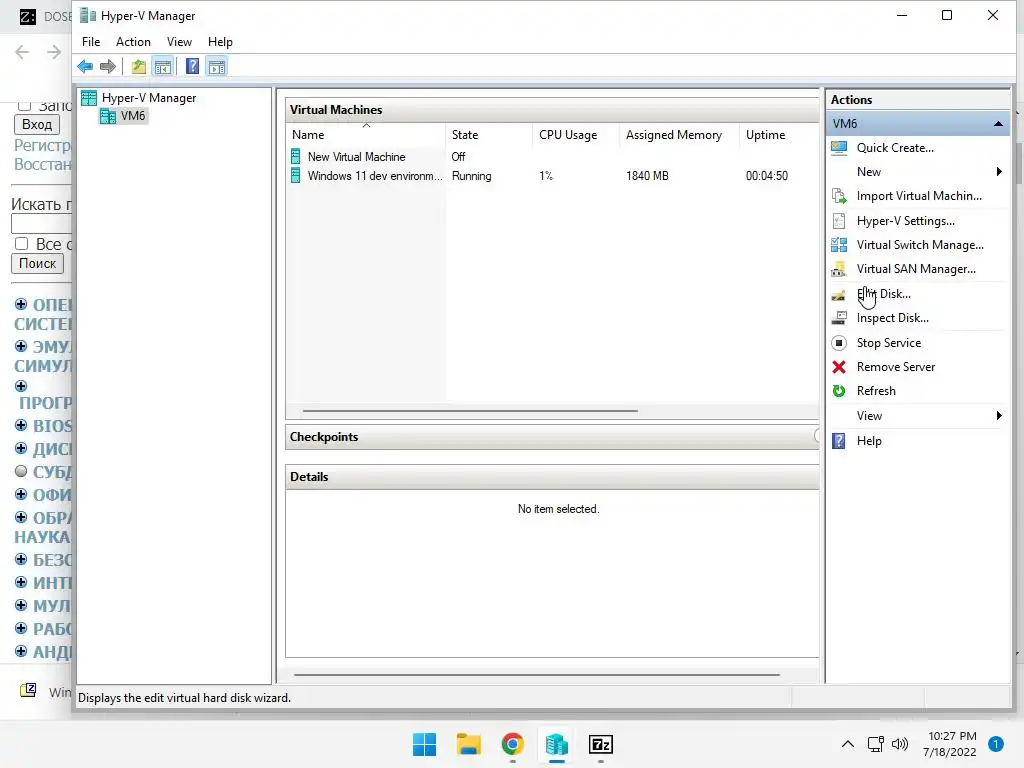
Task: Open the Action menu
Action: [133, 42]
